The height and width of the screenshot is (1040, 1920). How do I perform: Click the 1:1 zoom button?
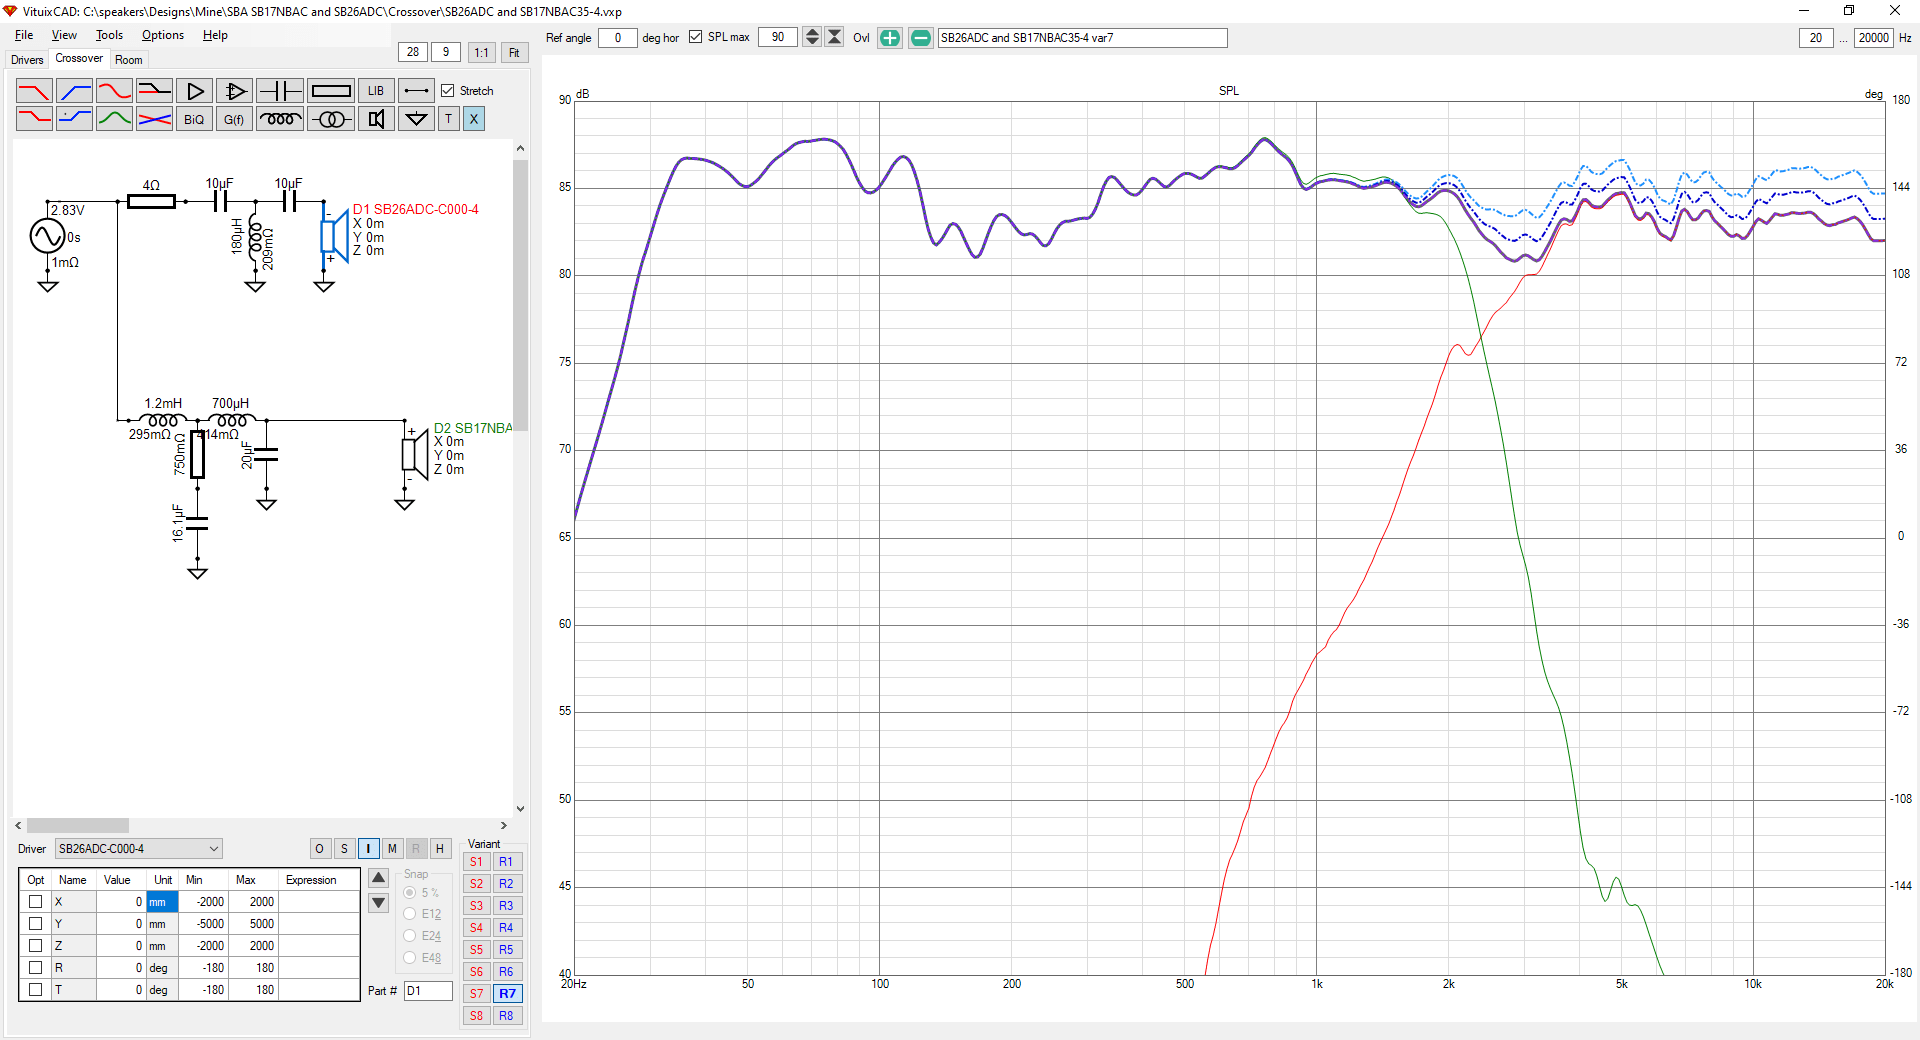(481, 53)
